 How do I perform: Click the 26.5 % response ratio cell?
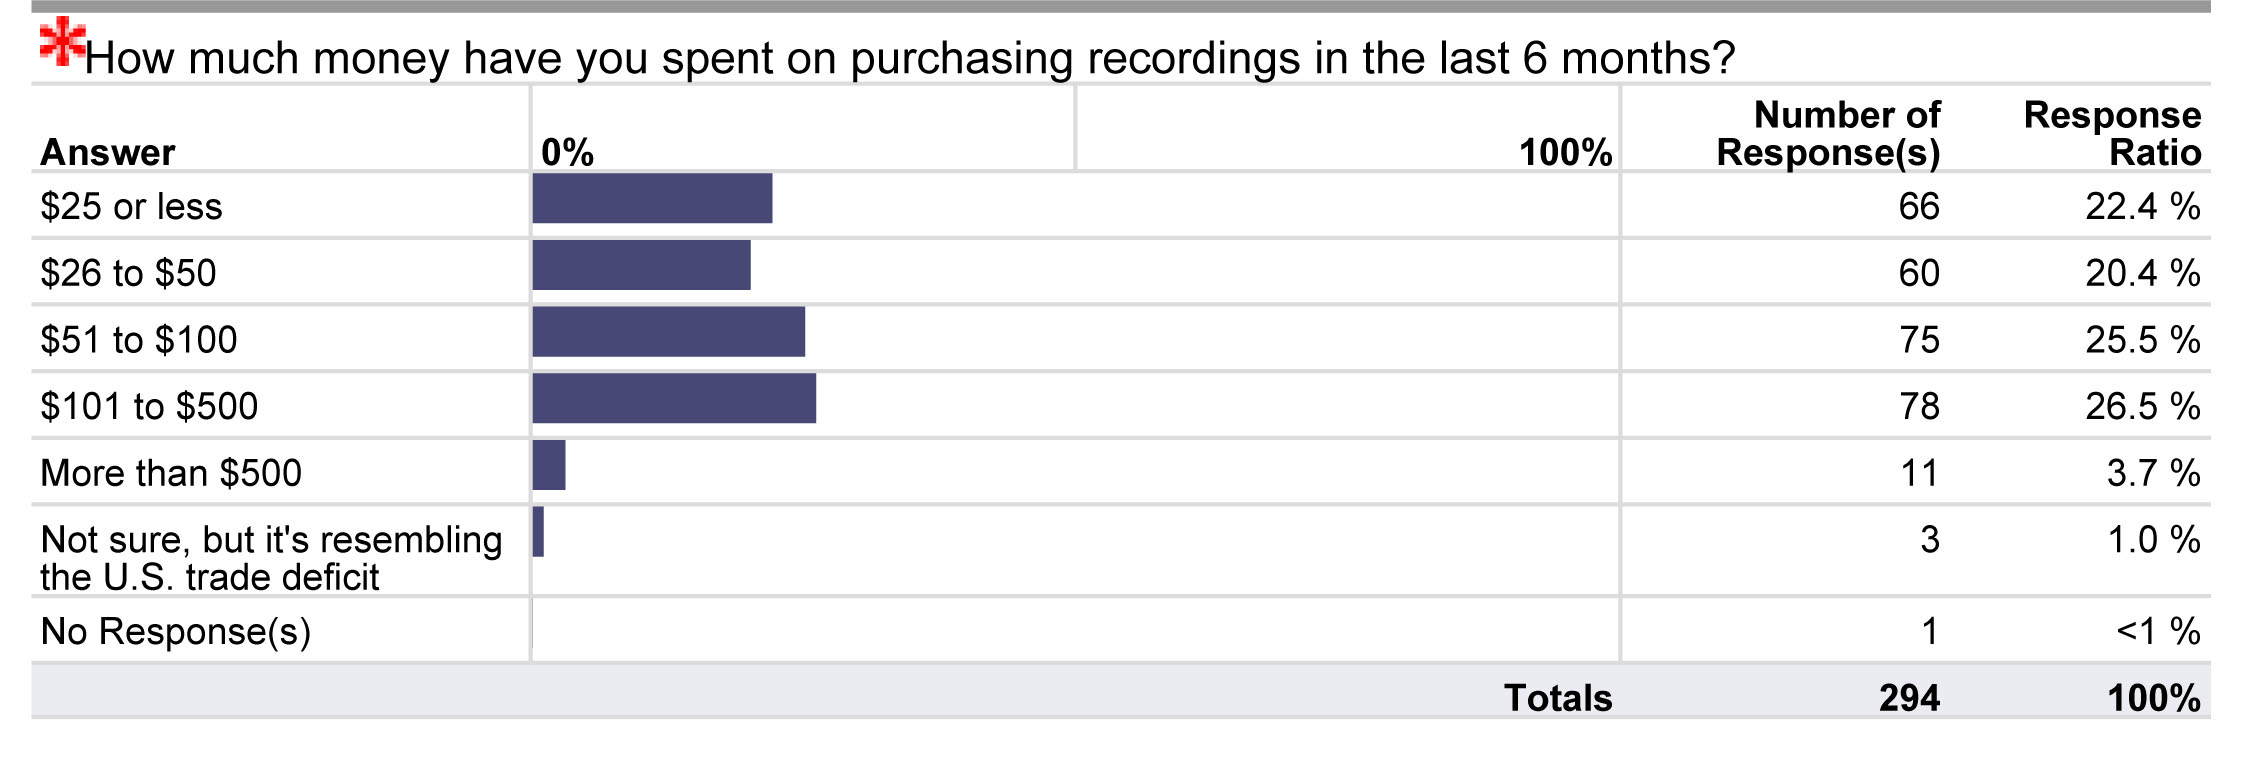point(2143,406)
